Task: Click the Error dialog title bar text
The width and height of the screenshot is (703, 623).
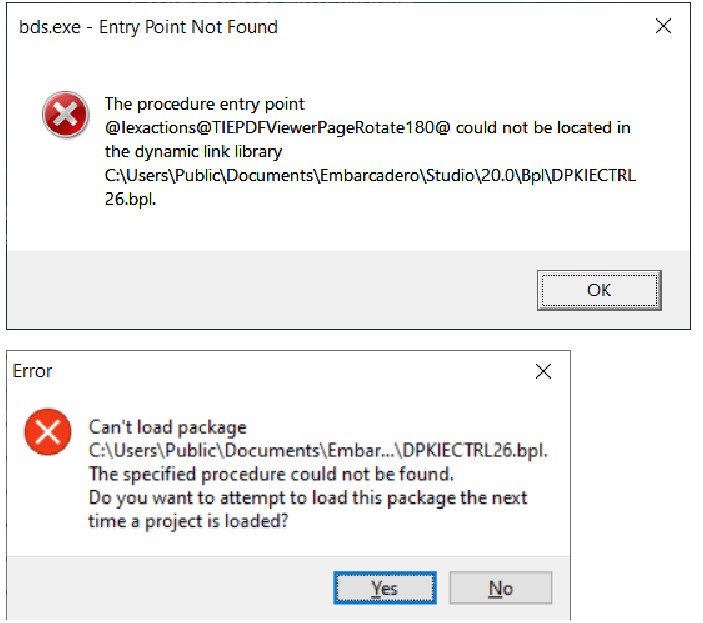Action: coord(32,371)
